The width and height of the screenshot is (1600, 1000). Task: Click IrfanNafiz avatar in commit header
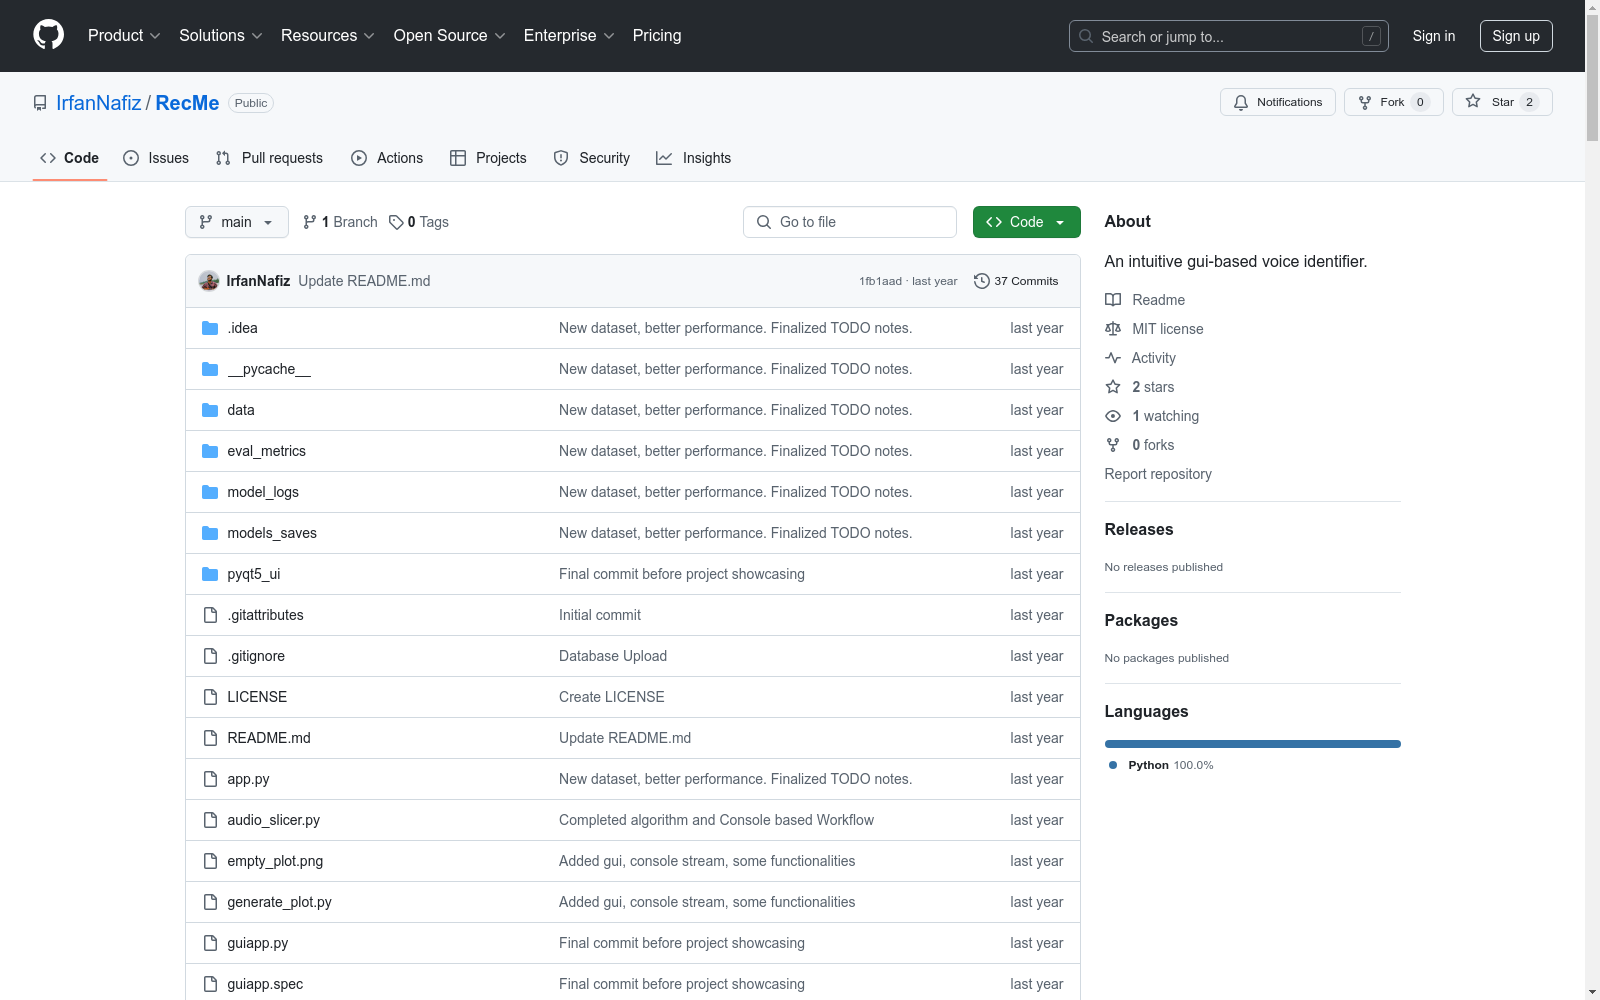pyautogui.click(x=209, y=281)
